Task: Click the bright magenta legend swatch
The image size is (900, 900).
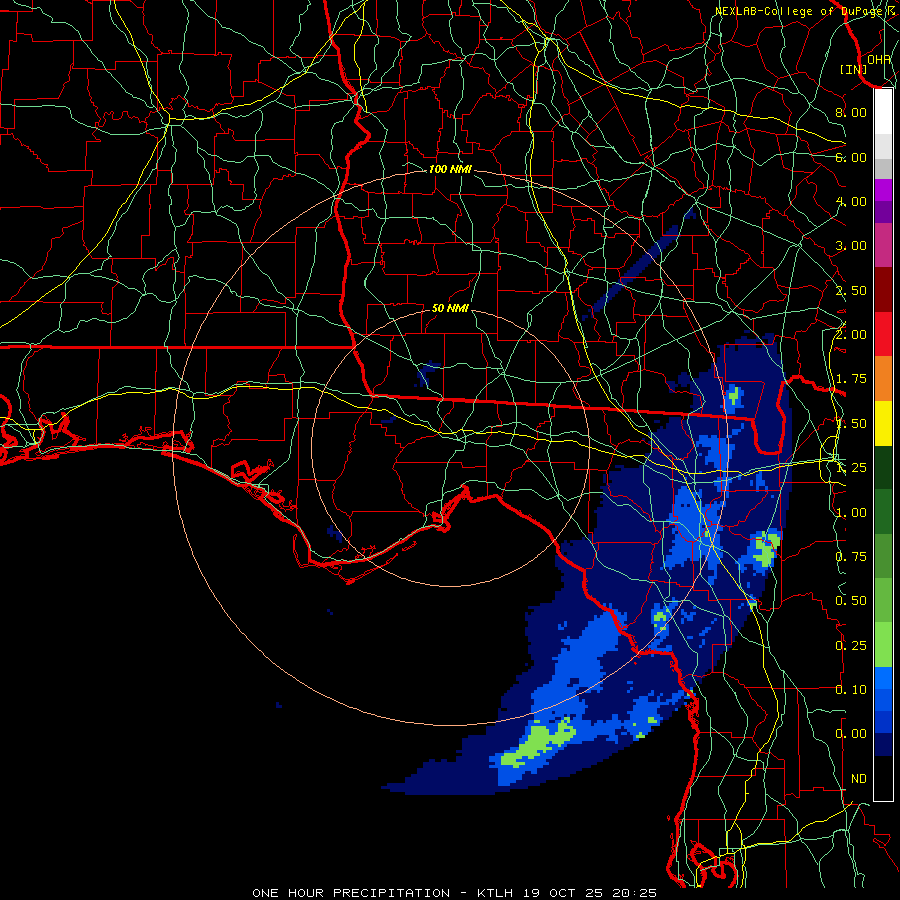Action: point(883,191)
